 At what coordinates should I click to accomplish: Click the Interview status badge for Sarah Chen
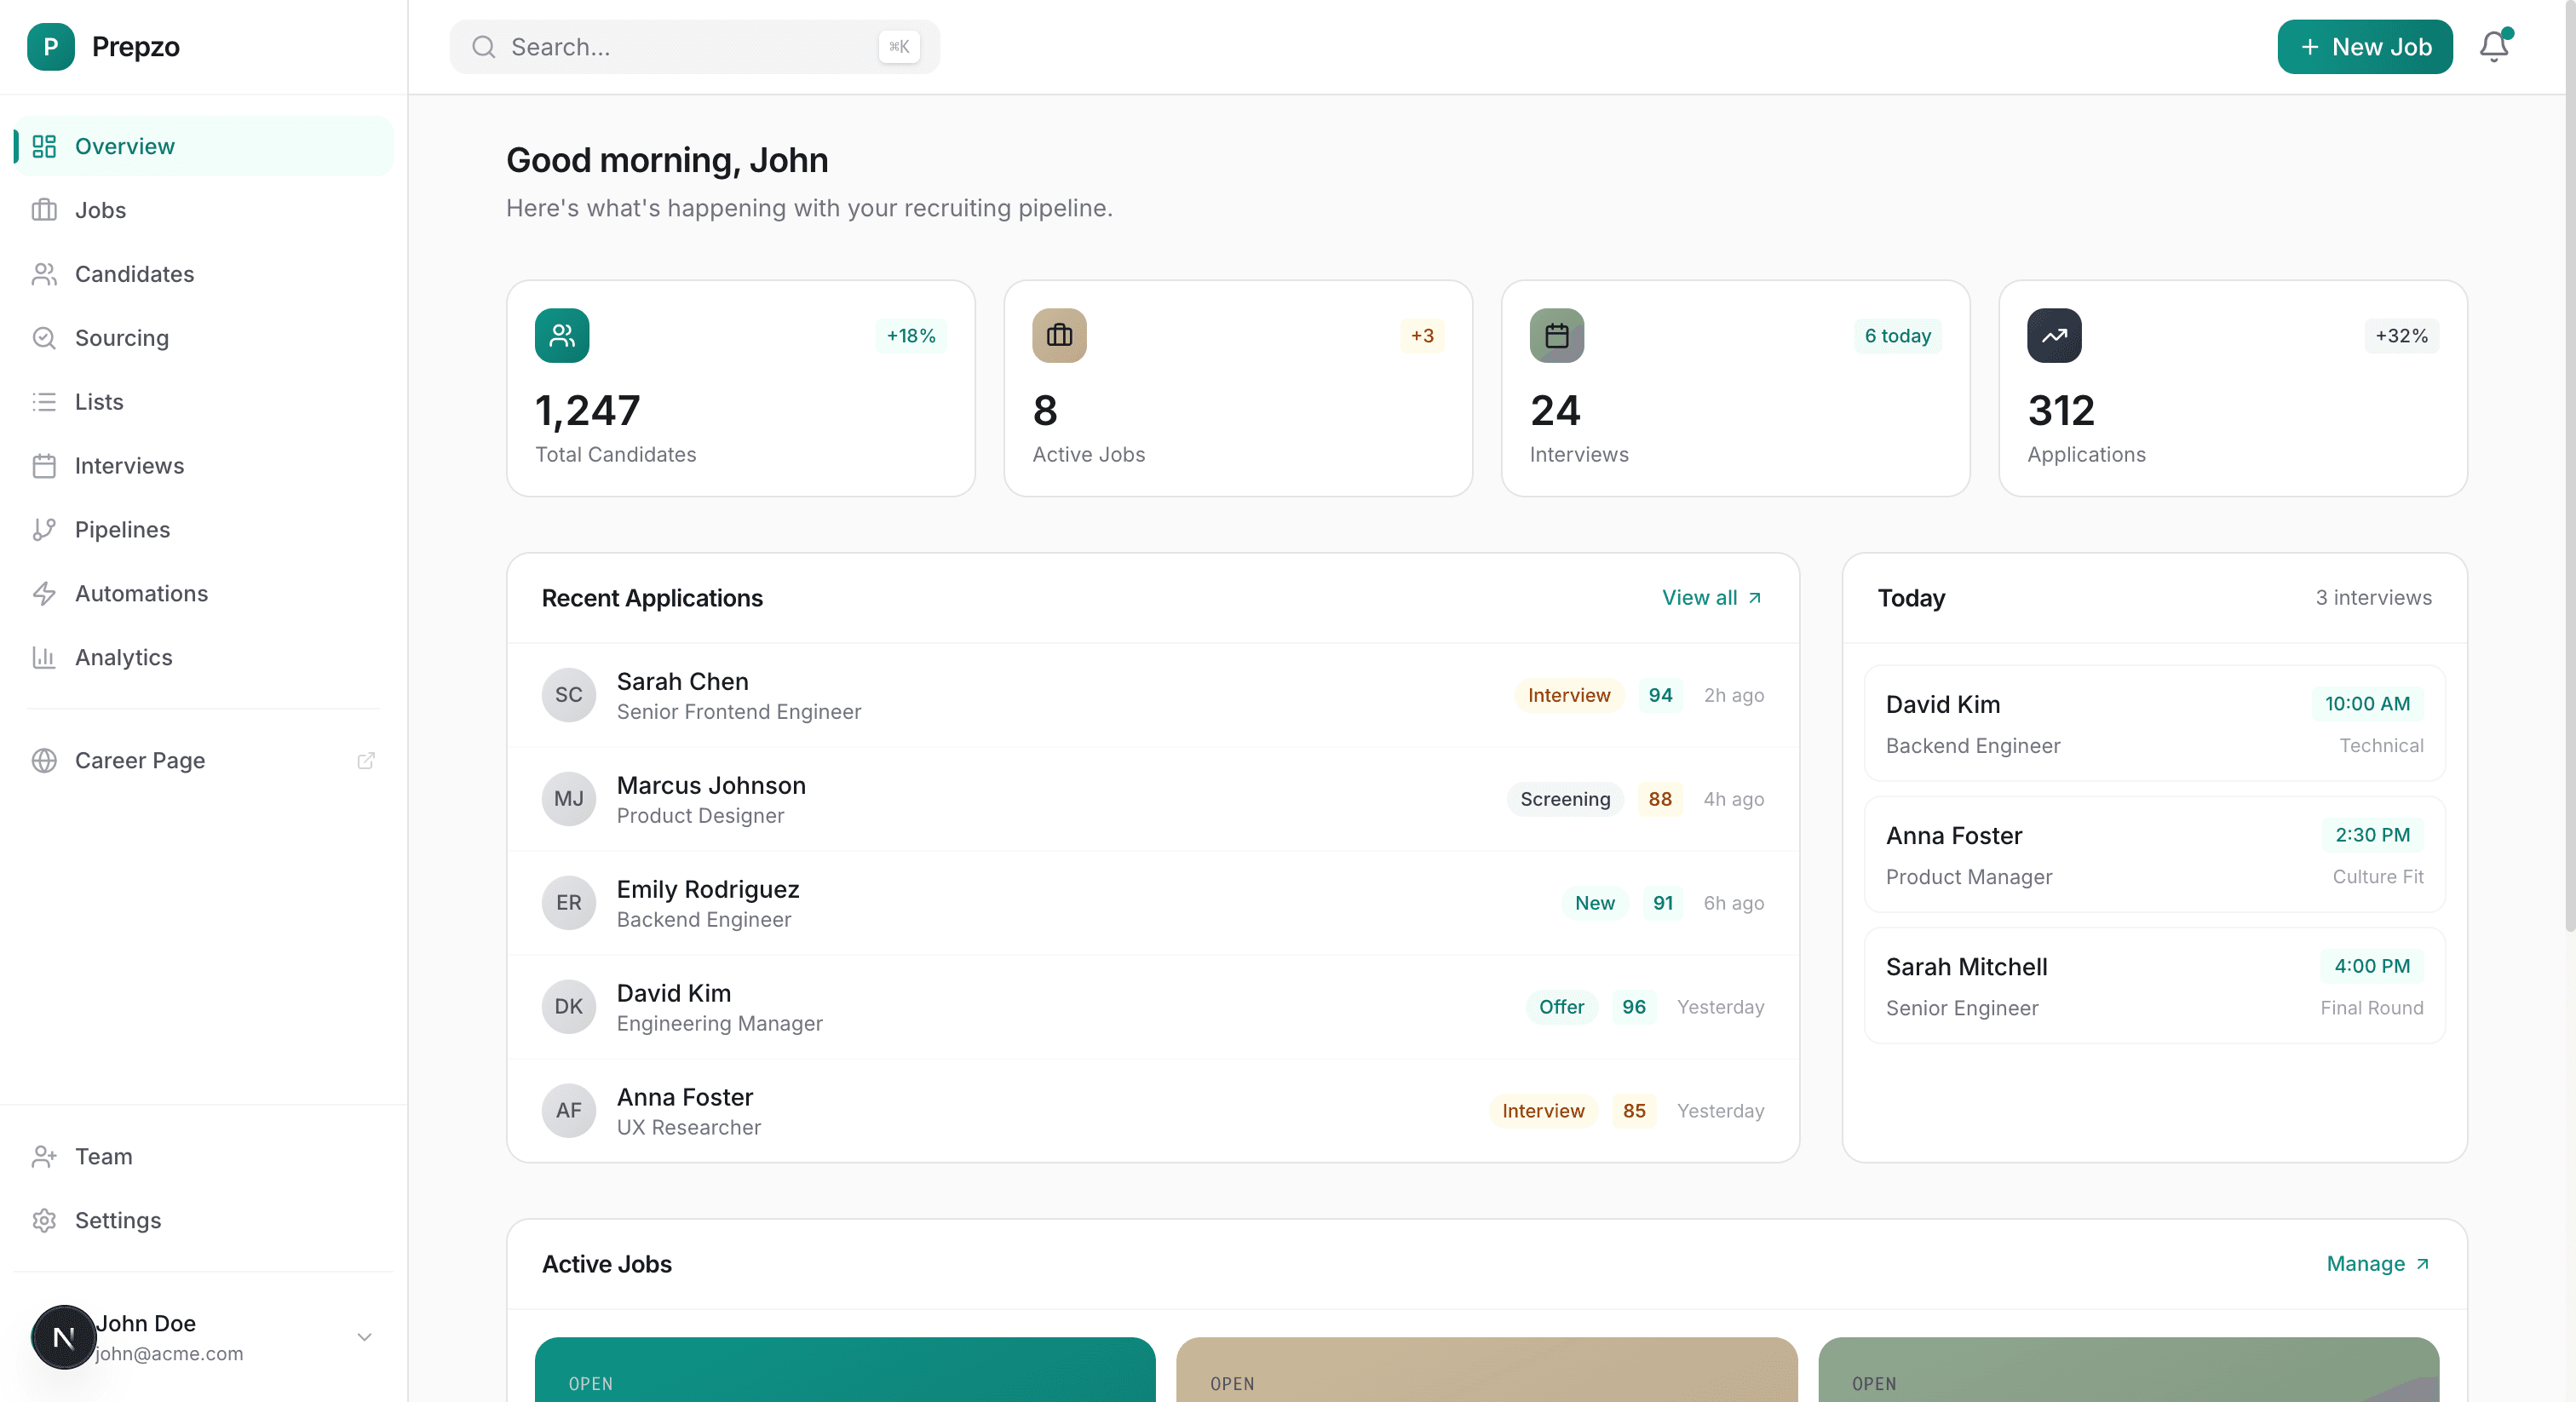click(1568, 695)
